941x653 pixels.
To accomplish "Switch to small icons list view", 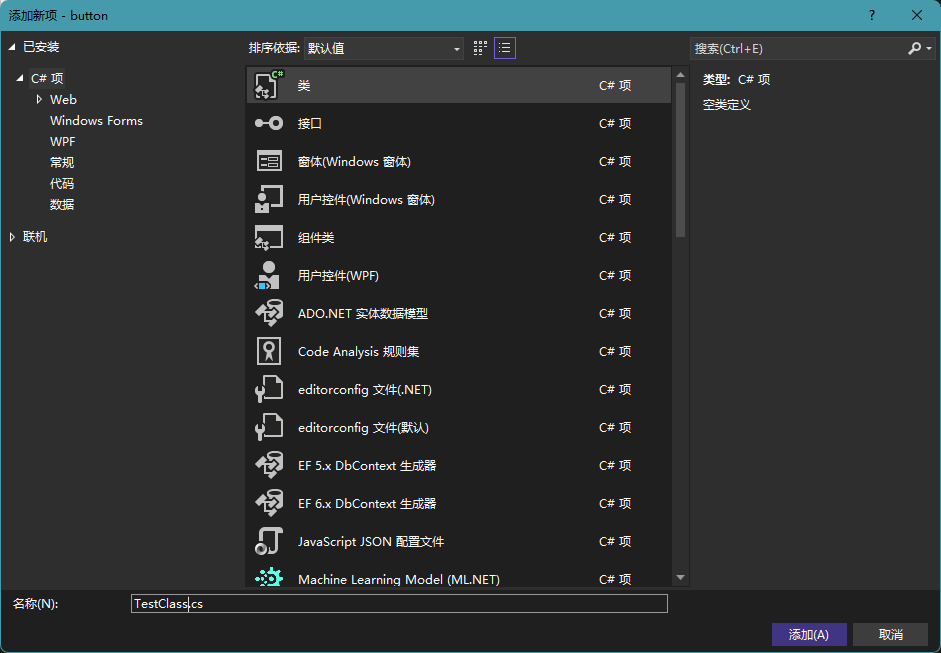I will (505, 48).
